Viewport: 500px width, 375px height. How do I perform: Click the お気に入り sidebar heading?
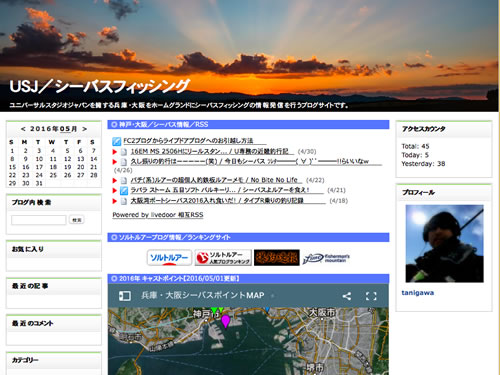(x=28, y=249)
